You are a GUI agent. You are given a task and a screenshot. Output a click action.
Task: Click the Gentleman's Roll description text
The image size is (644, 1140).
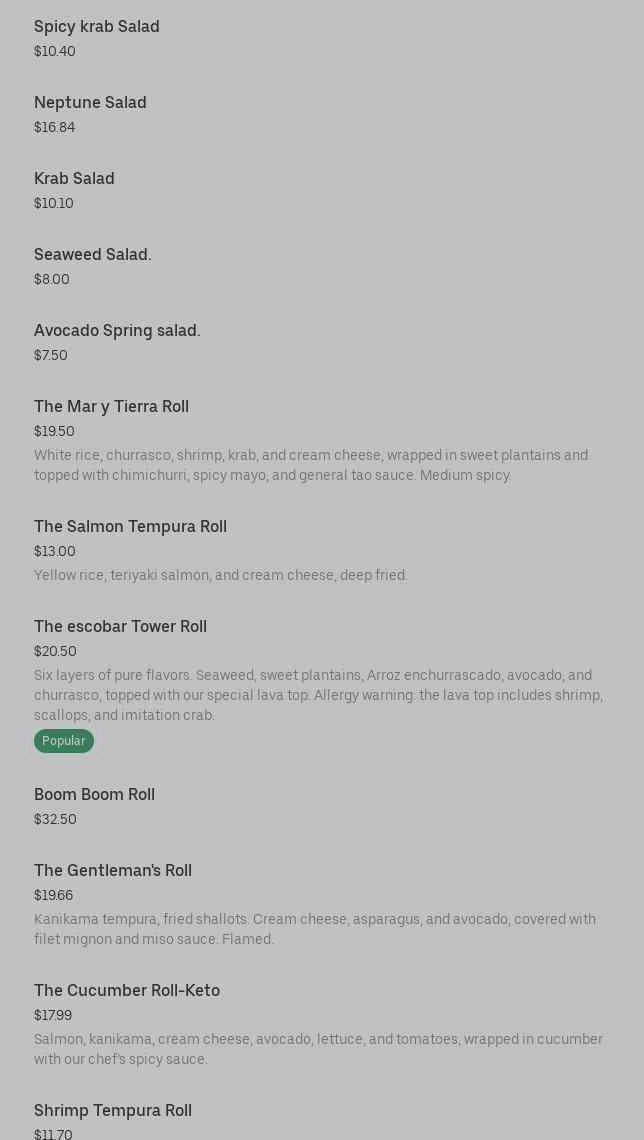[x=315, y=929]
